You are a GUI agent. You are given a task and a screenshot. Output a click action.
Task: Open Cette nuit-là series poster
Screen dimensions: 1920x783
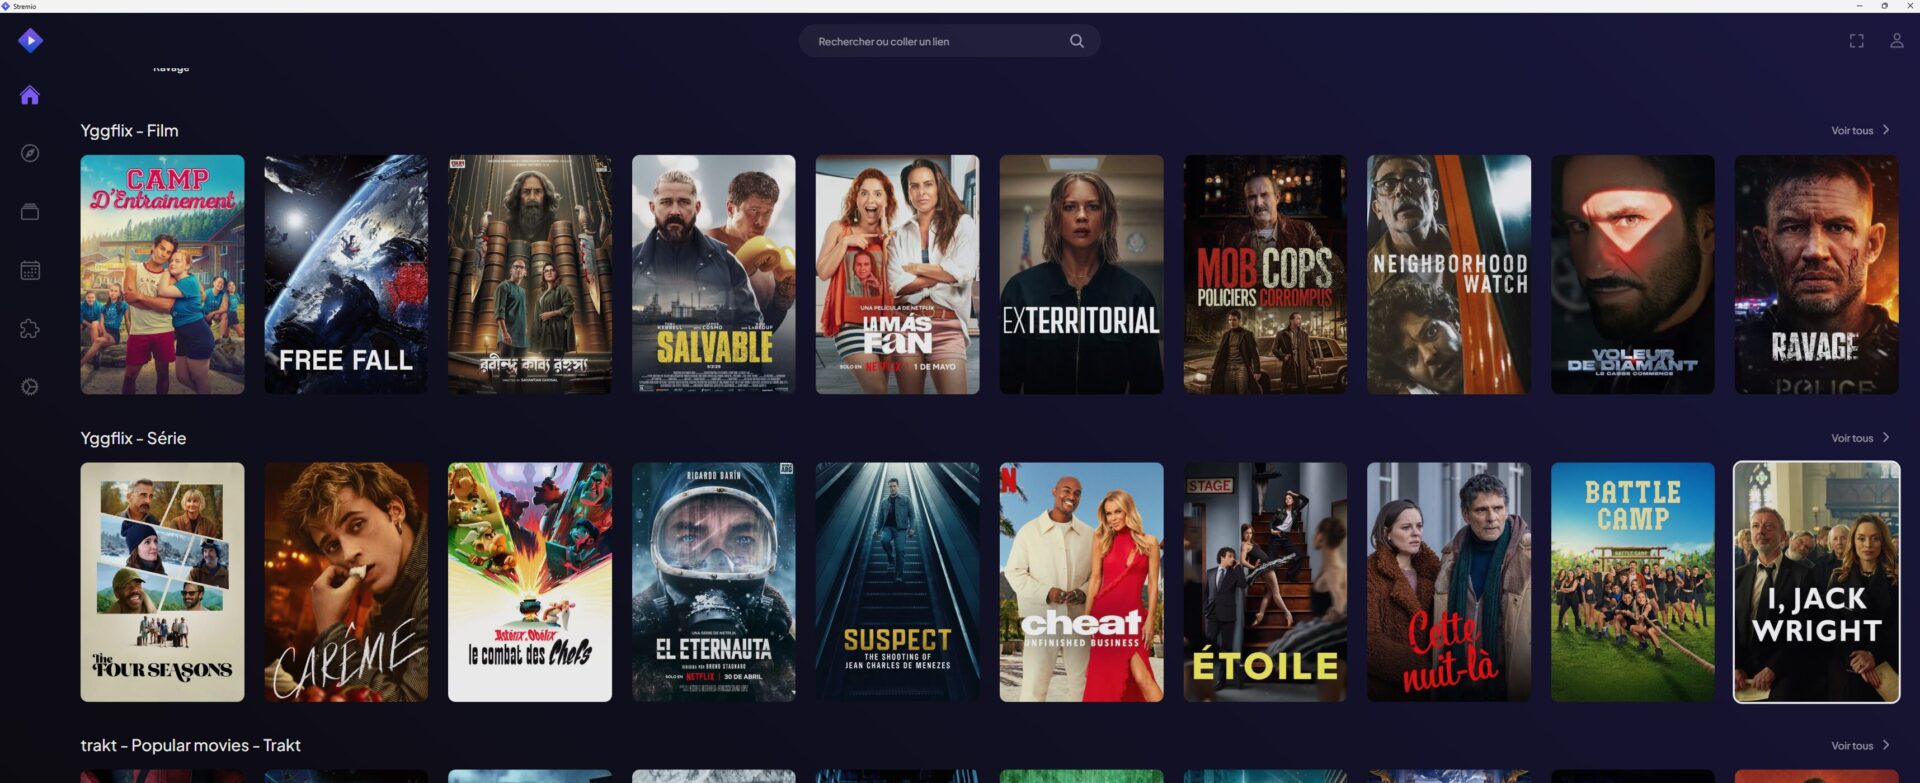tap(1449, 582)
